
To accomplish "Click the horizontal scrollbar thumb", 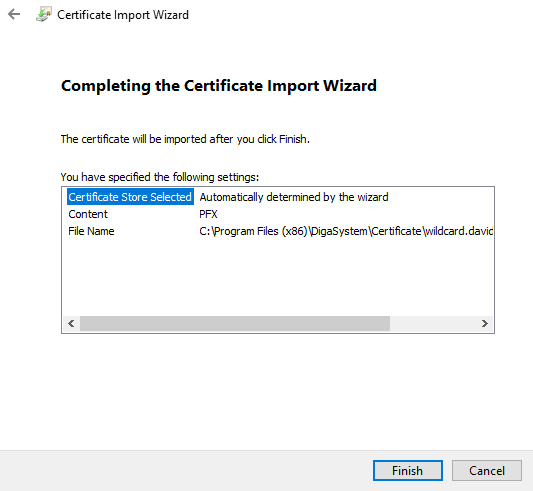I will (235, 323).
